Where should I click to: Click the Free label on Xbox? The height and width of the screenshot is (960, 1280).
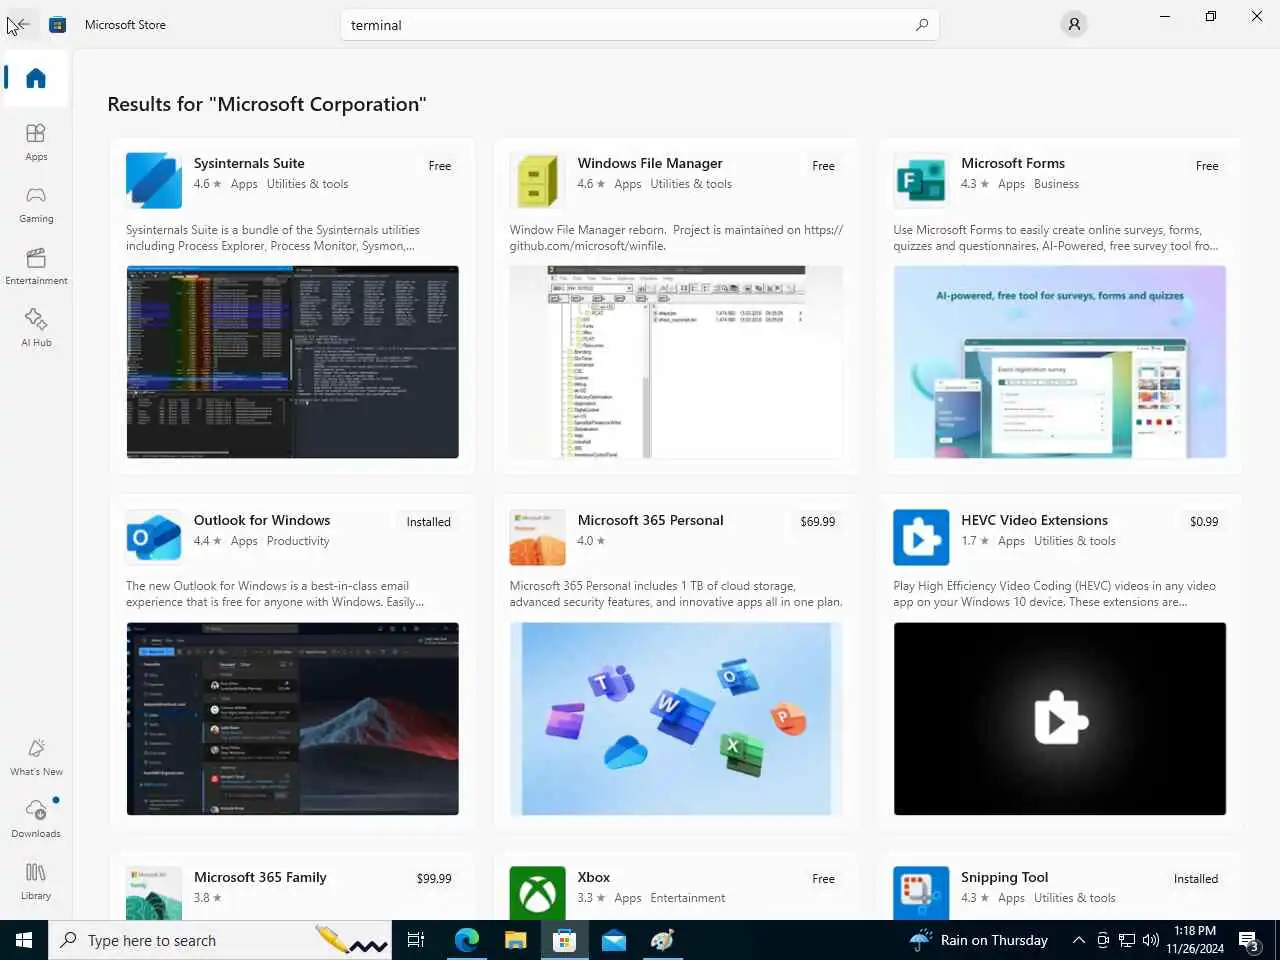coord(823,879)
